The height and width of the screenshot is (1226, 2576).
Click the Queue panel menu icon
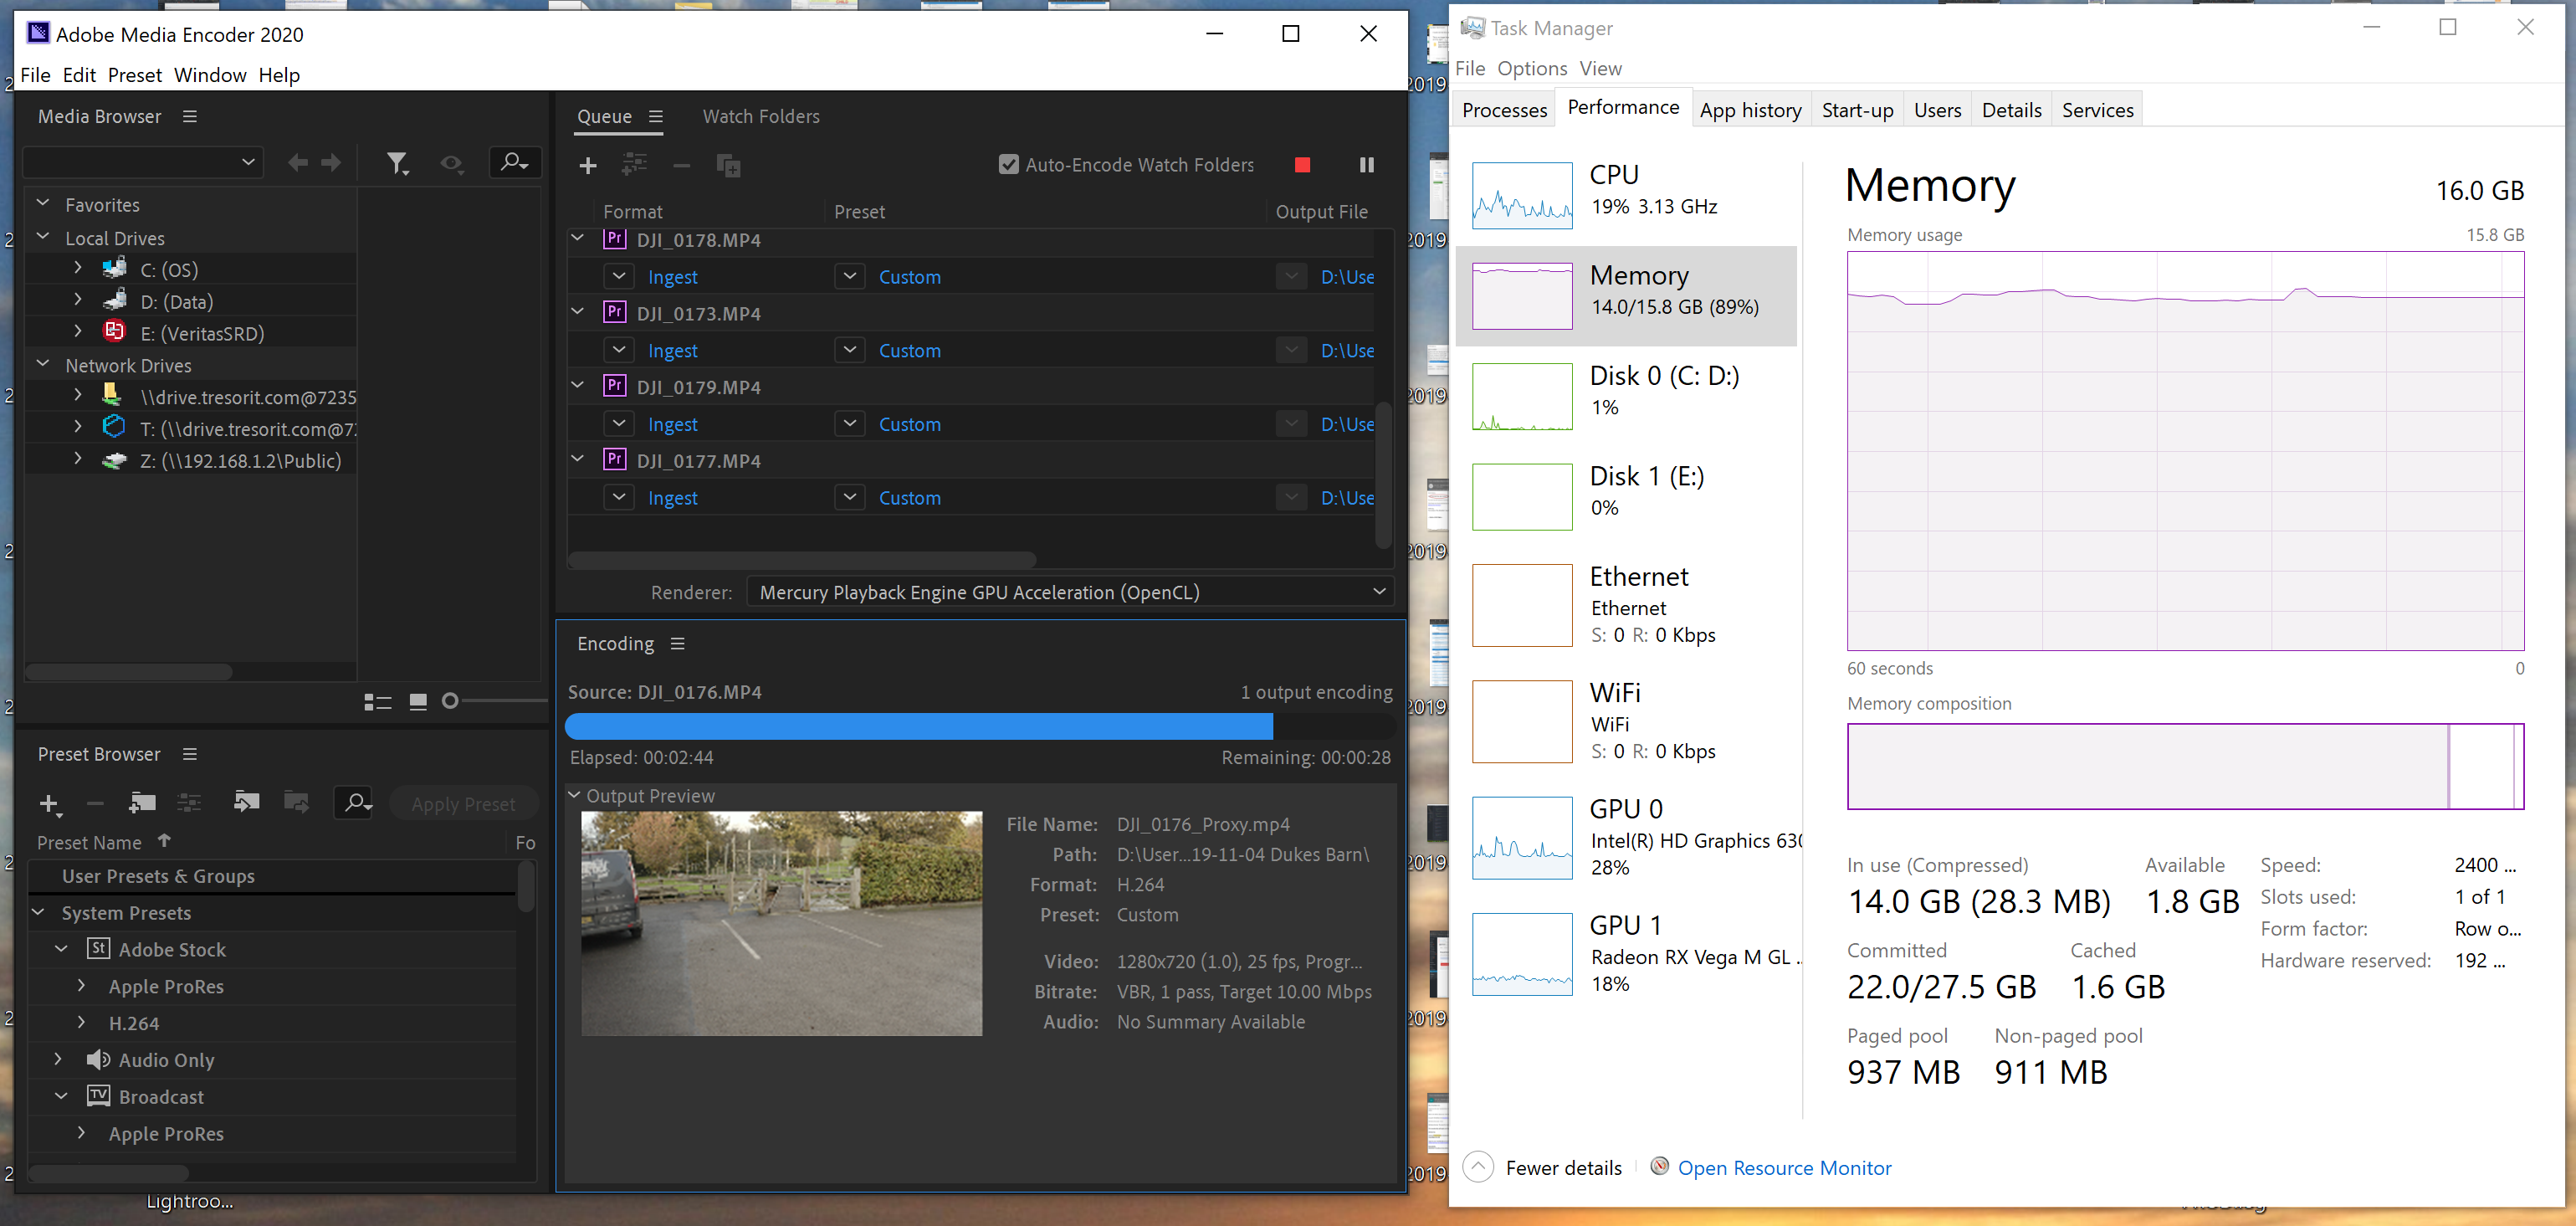pyautogui.click(x=654, y=116)
